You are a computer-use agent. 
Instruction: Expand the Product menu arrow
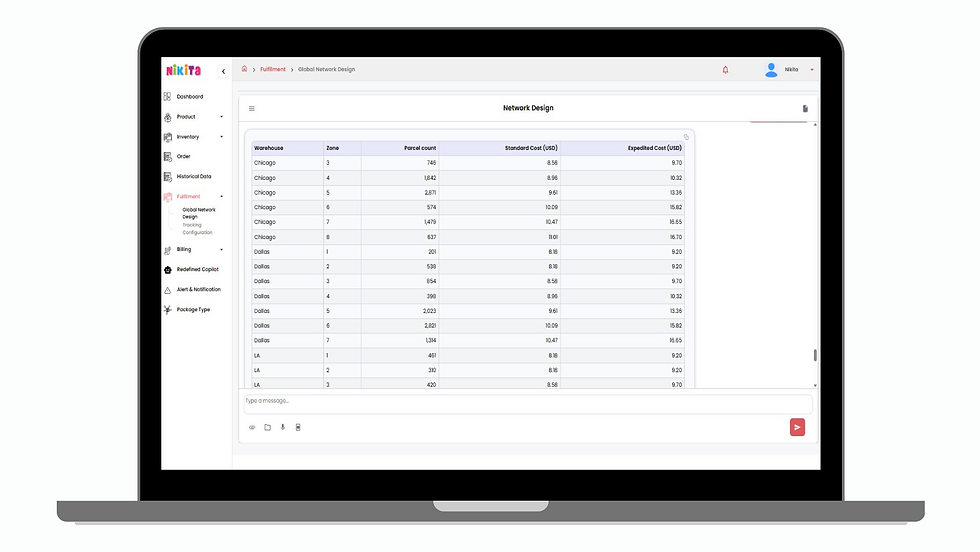click(x=221, y=117)
